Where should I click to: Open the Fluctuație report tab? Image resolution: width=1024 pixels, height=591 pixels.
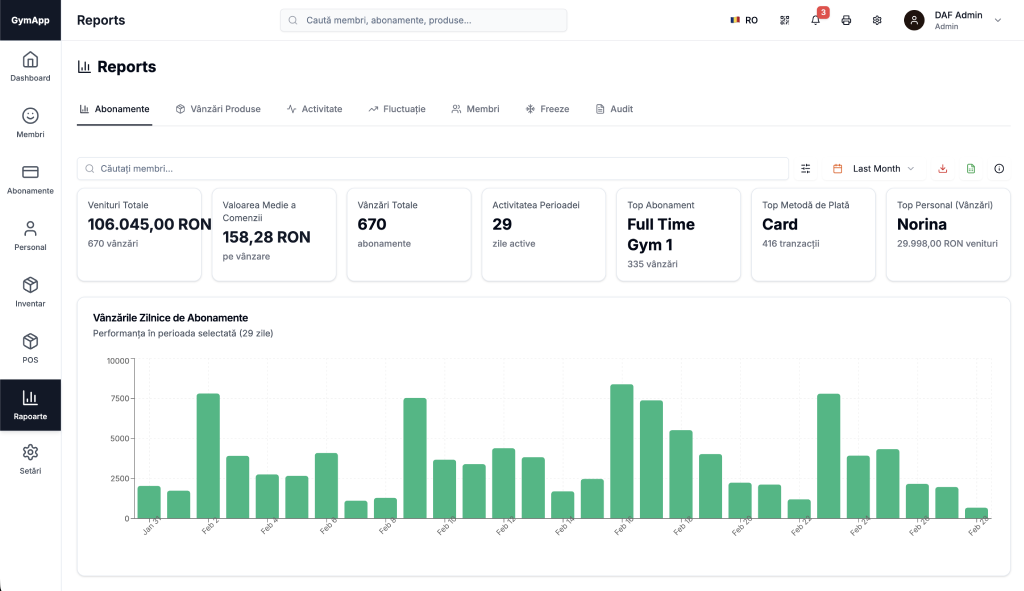point(397,108)
